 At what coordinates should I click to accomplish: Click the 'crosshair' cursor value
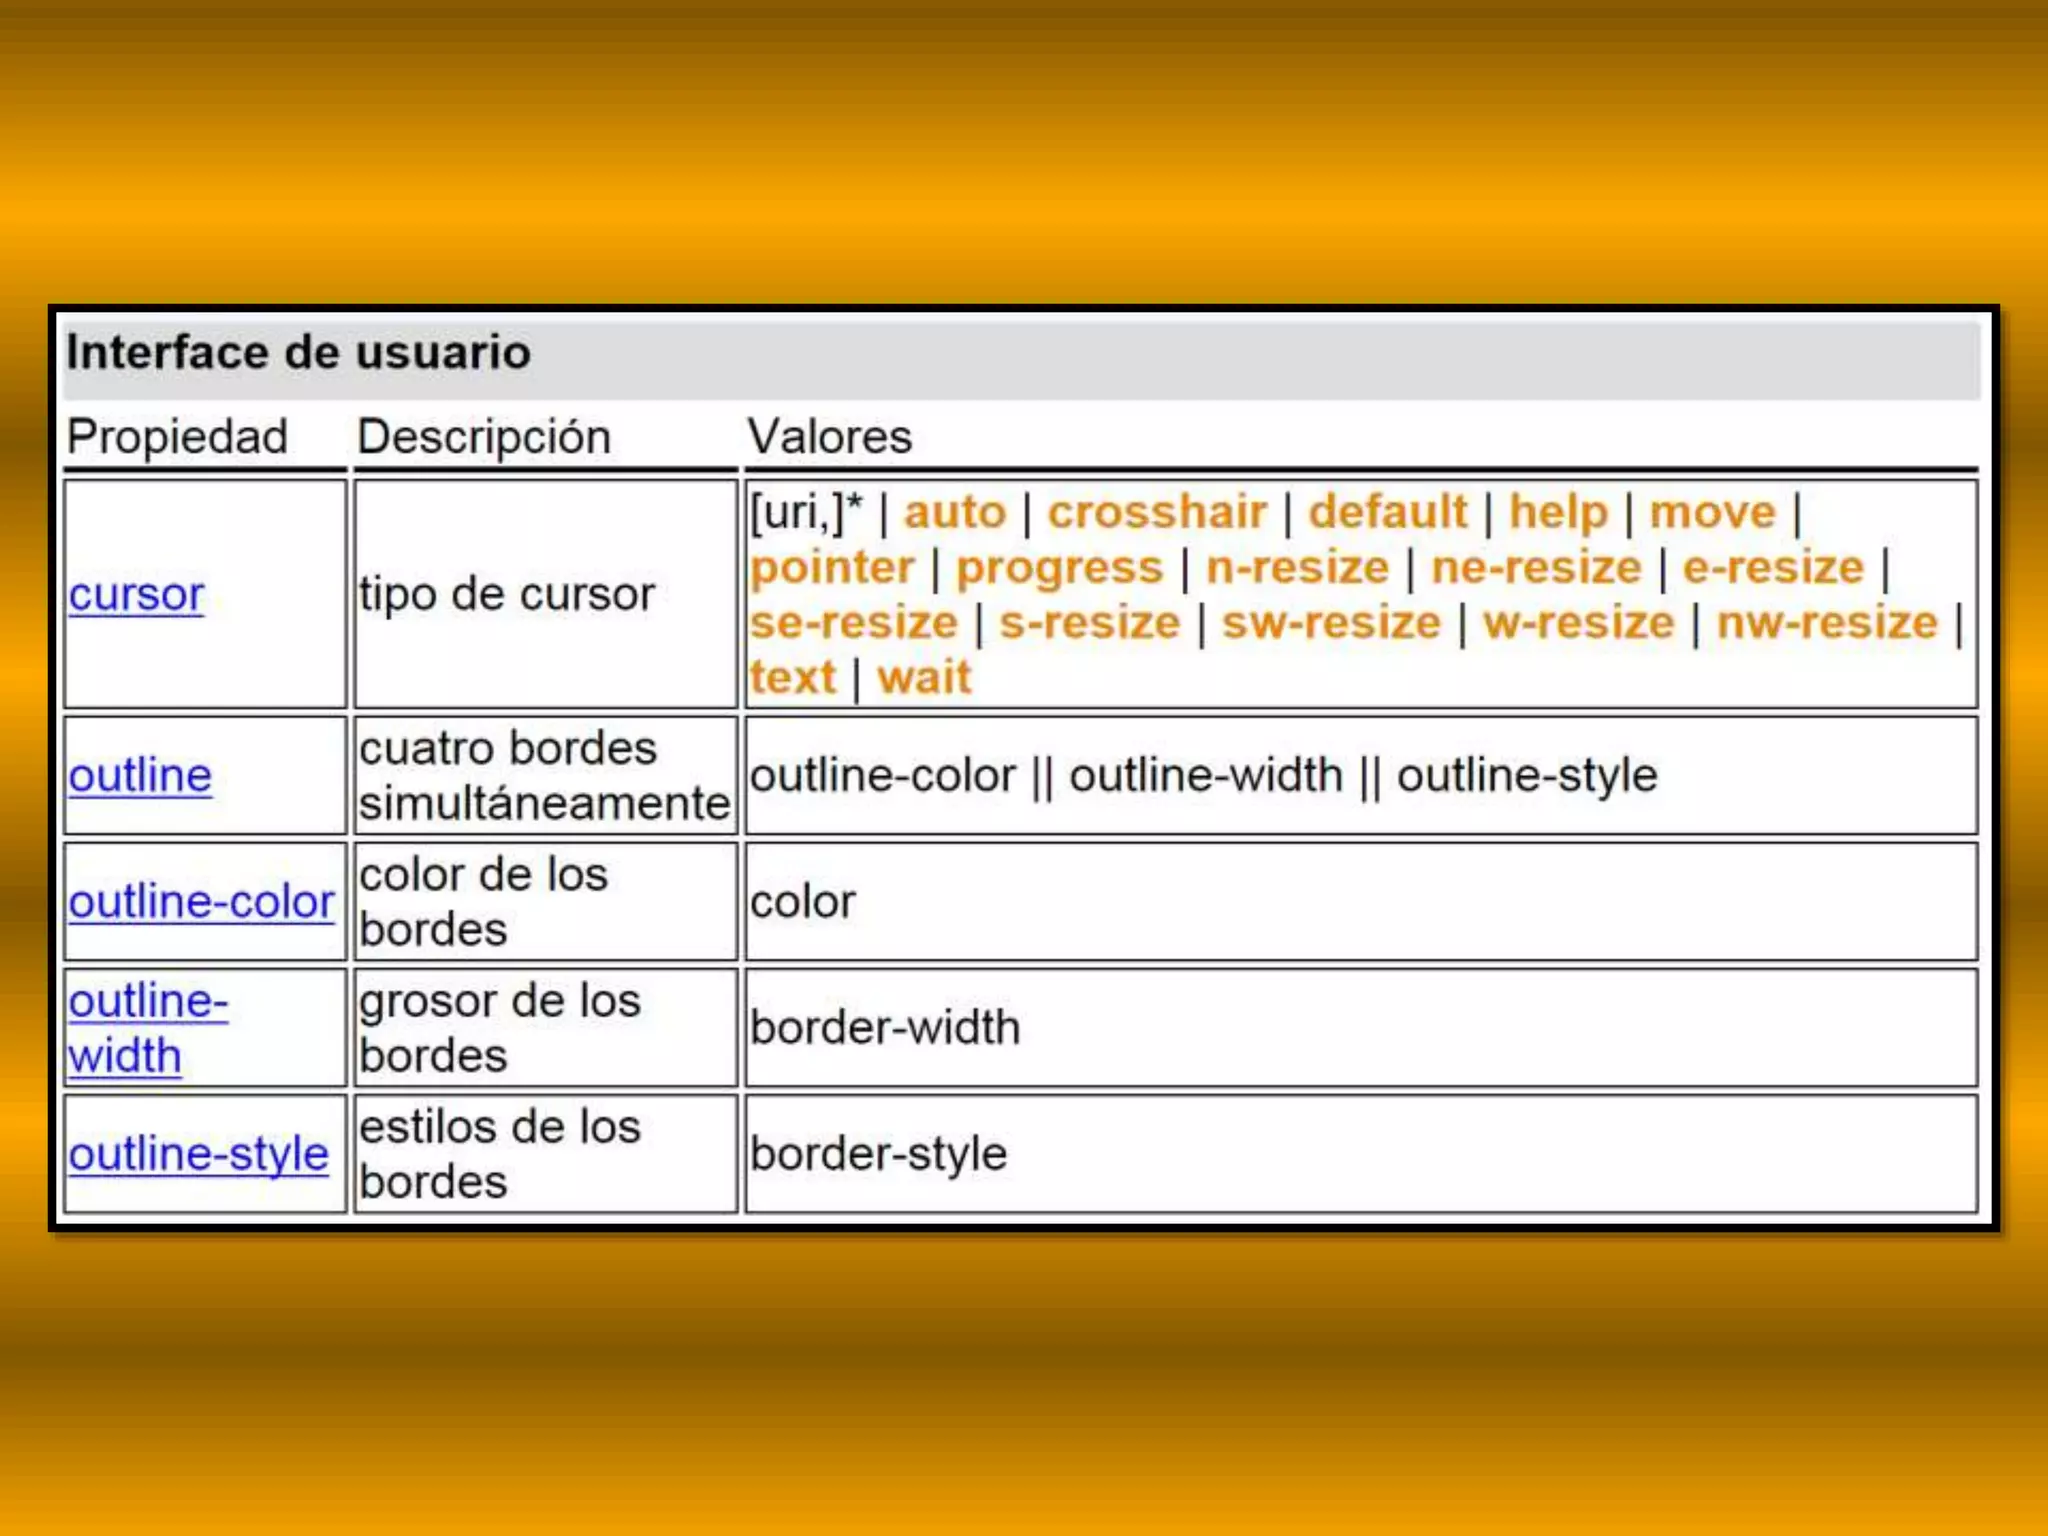pyautogui.click(x=1157, y=512)
